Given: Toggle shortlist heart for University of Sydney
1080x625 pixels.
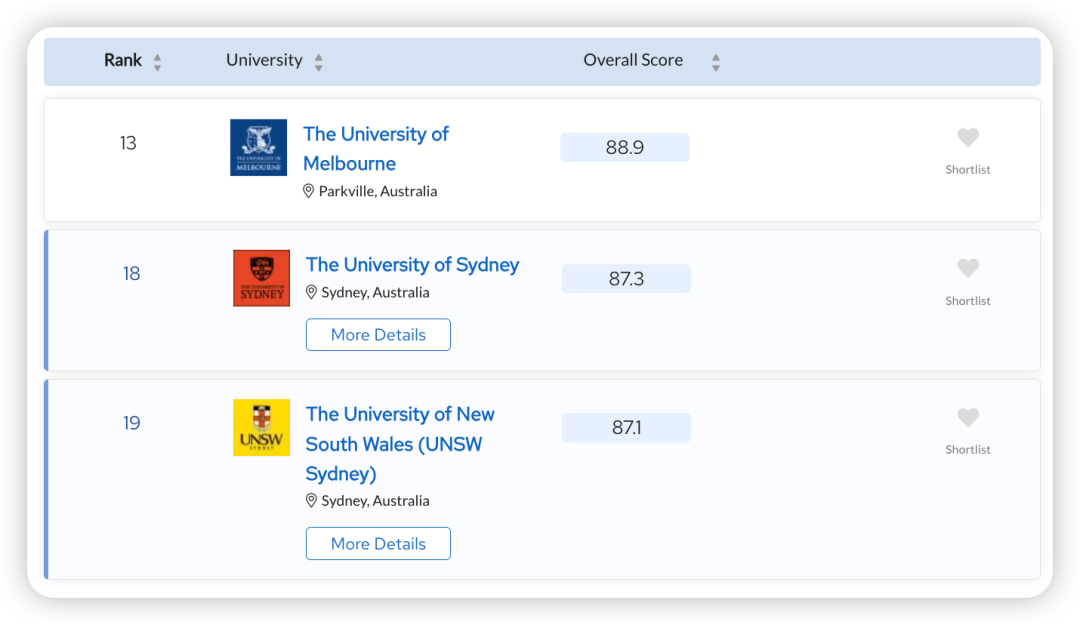Looking at the screenshot, I should tap(968, 268).
